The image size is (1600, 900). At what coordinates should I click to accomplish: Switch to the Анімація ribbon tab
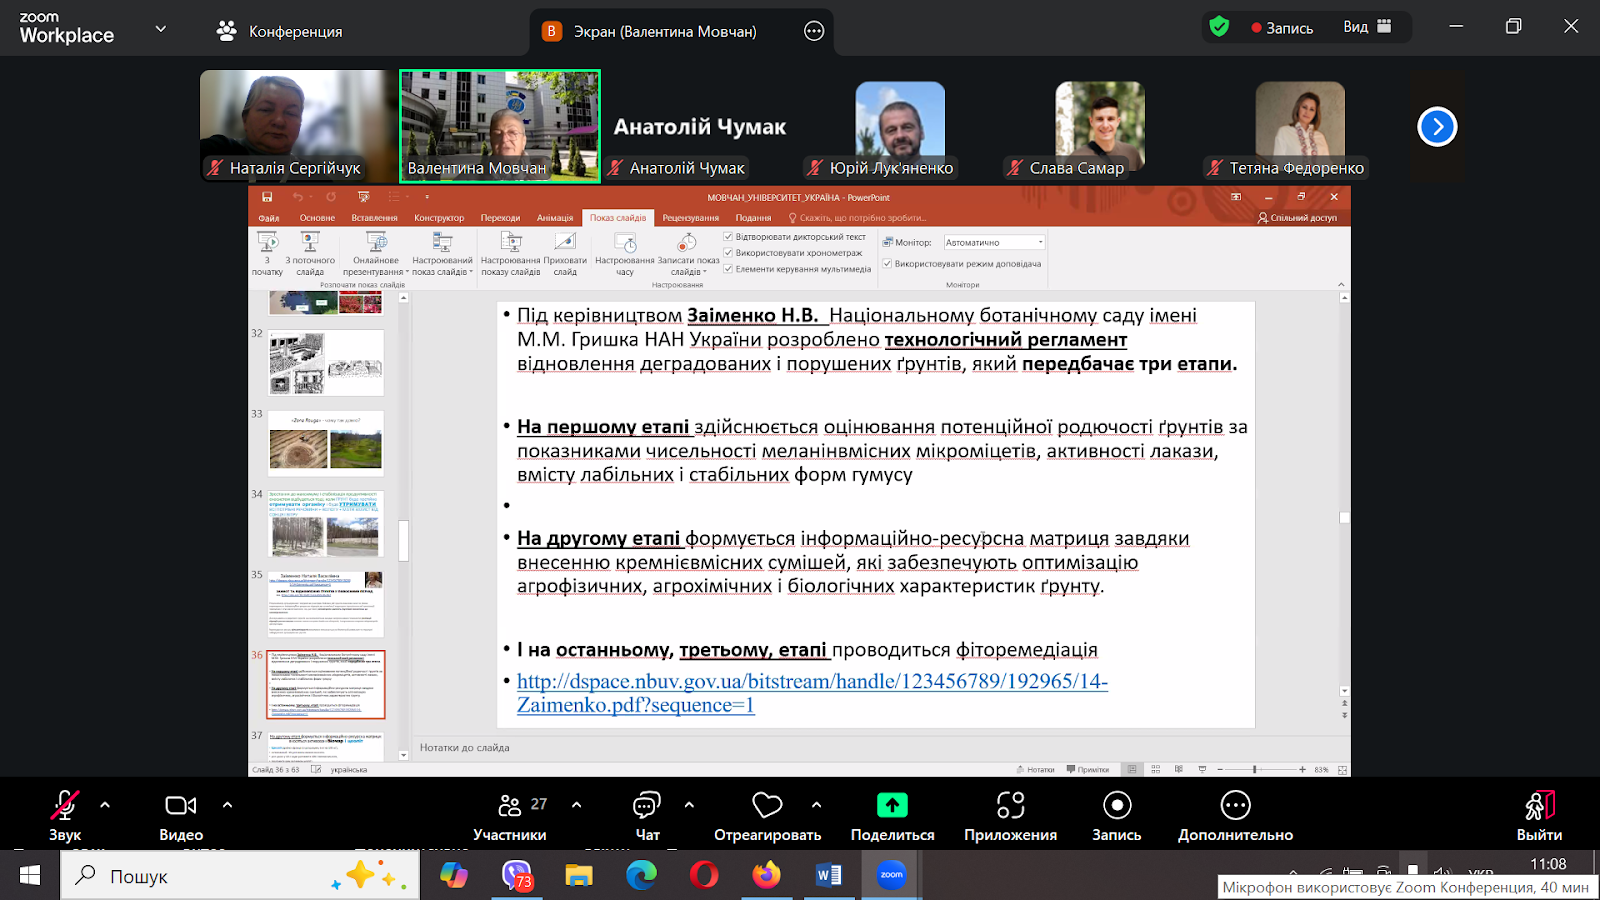[555, 218]
